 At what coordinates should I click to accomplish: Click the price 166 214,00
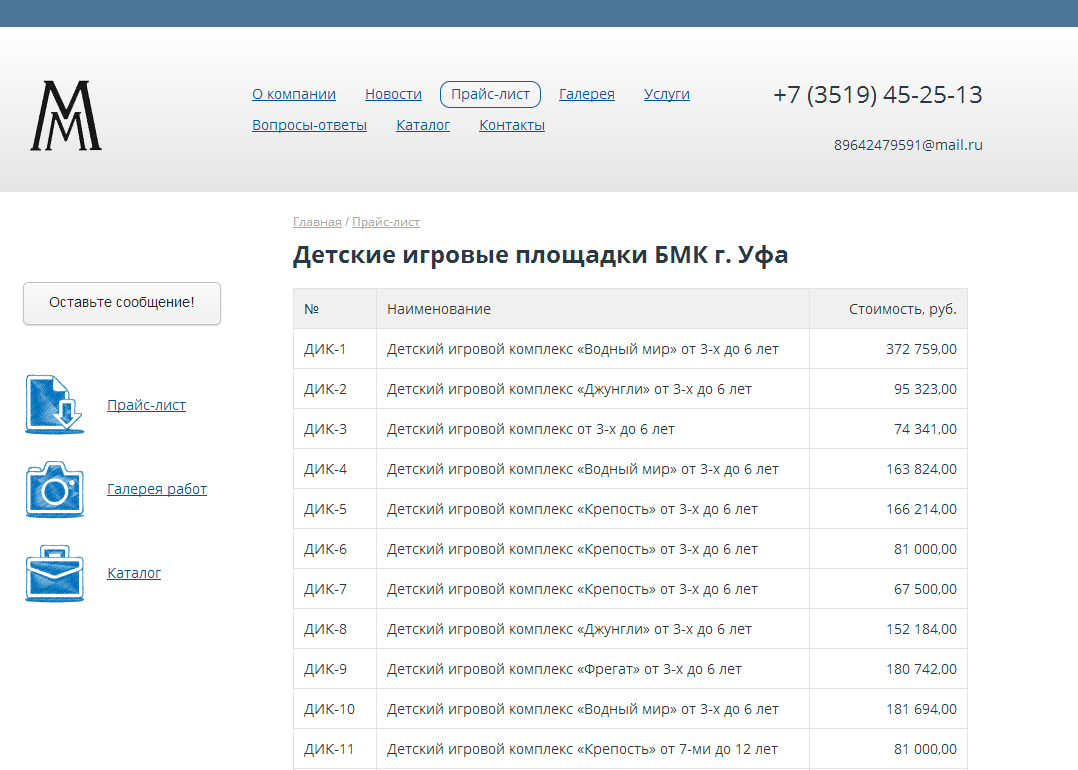point(921,509)
